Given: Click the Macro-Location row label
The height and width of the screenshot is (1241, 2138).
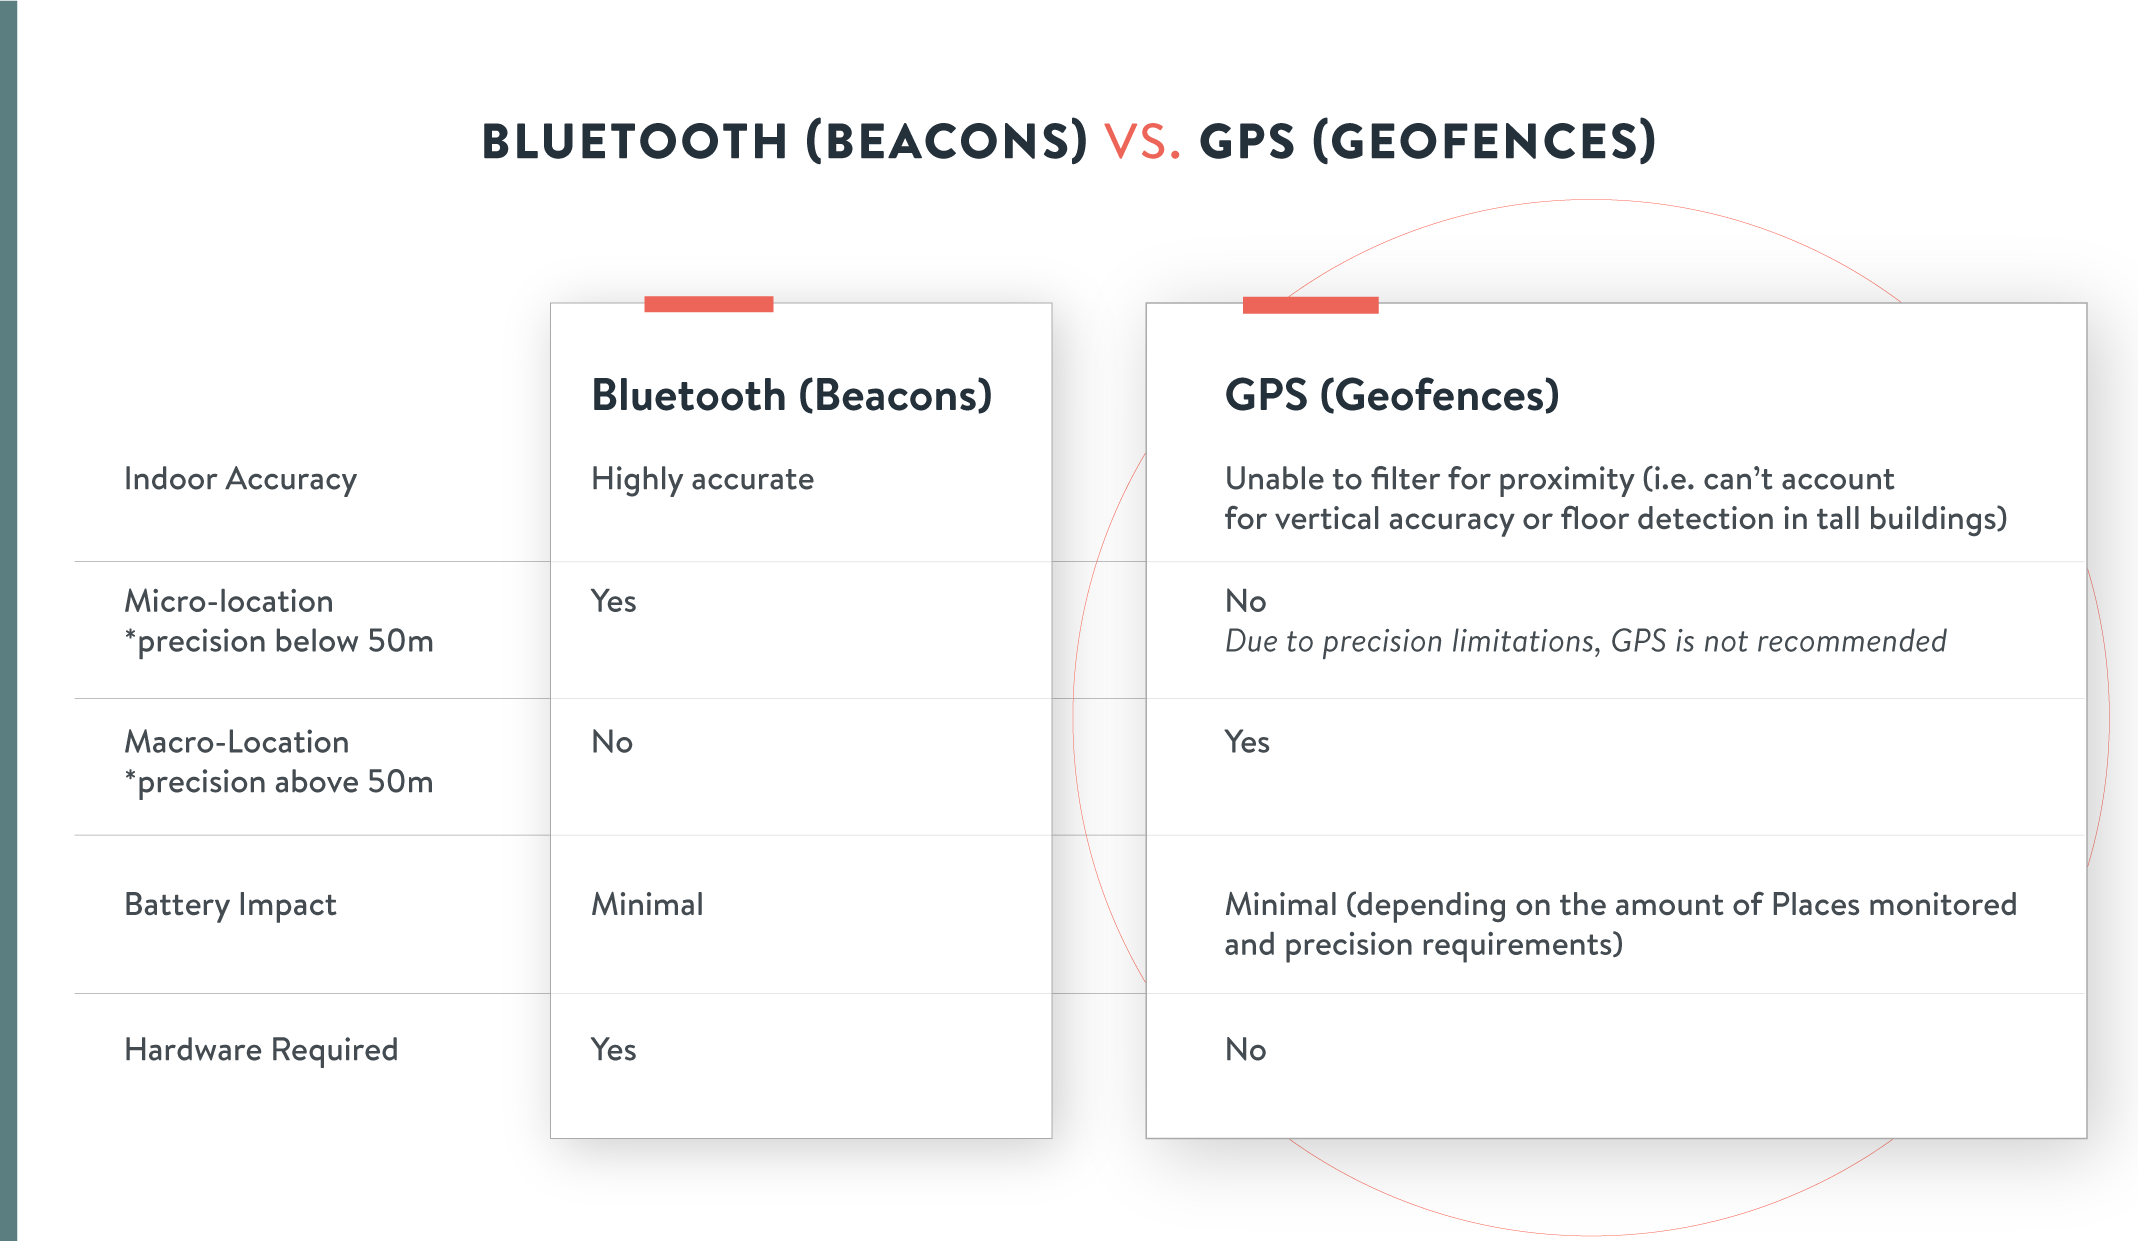Looking at the screenshot, I should (x=279, y=762).
